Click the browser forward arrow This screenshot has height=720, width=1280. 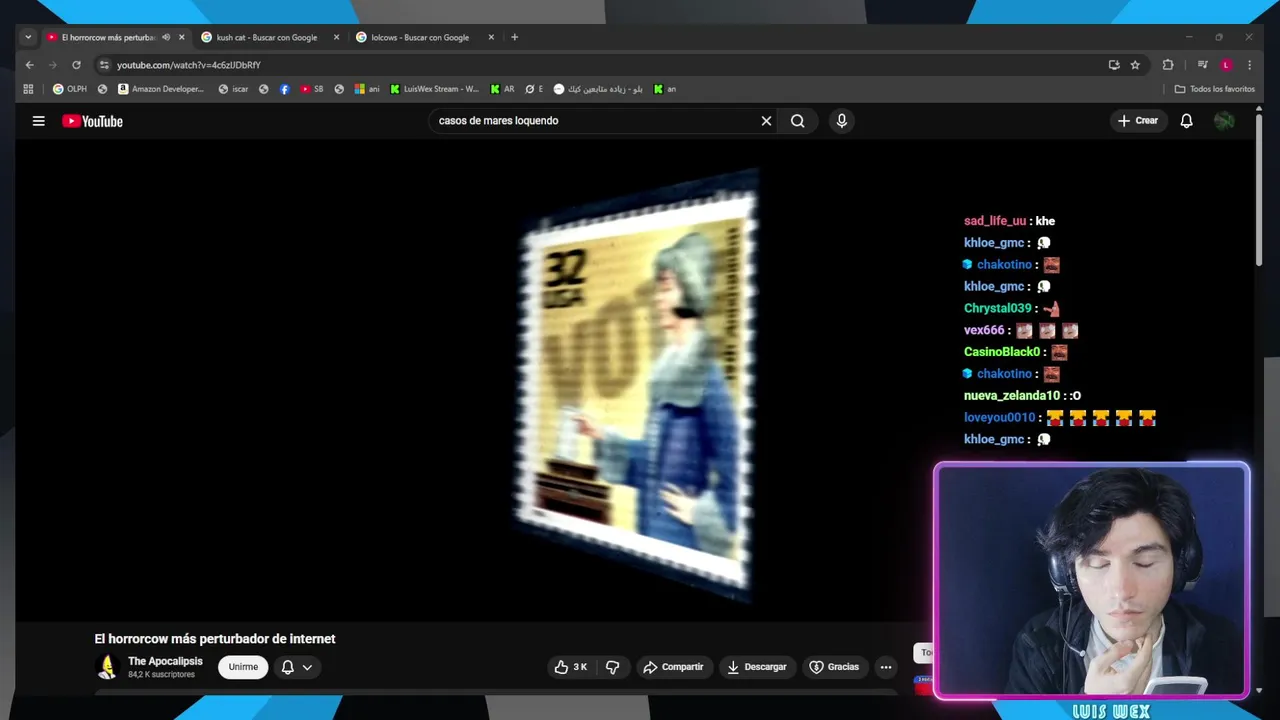click(x=52, y=65)
